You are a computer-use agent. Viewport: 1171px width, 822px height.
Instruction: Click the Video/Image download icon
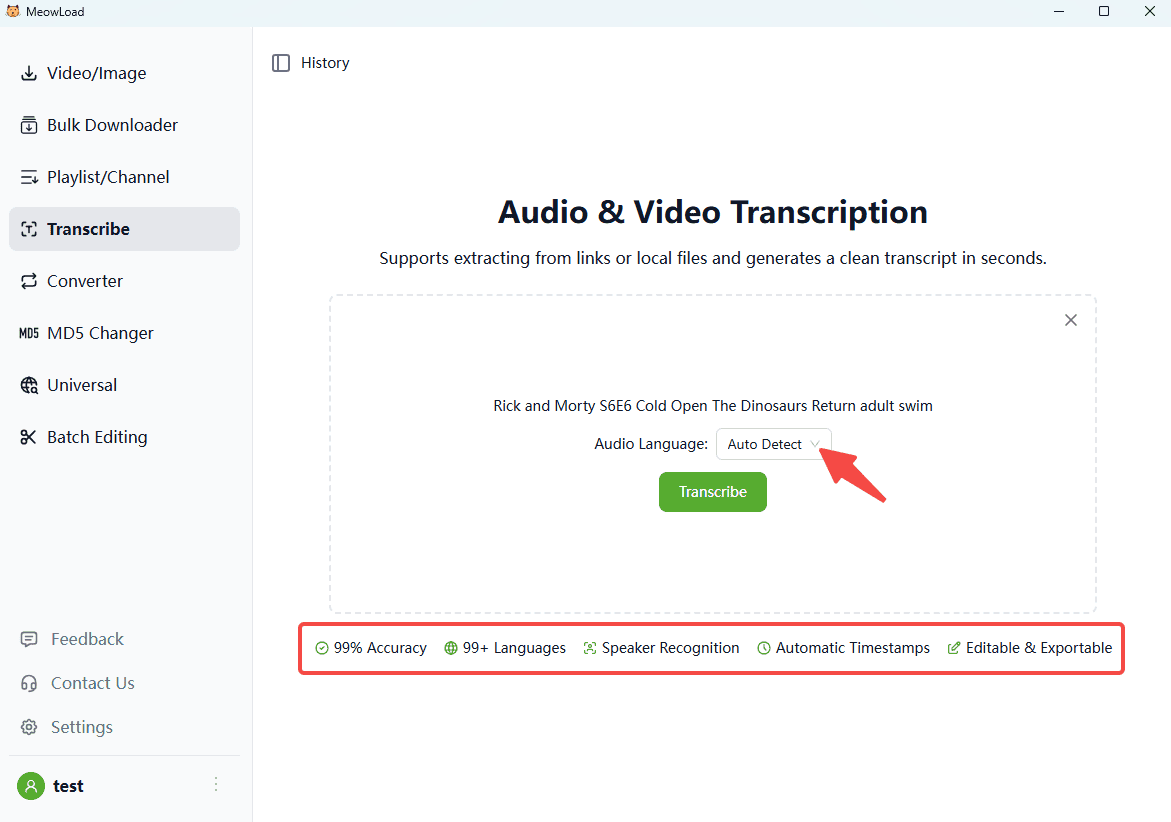[x=29, y=73]
